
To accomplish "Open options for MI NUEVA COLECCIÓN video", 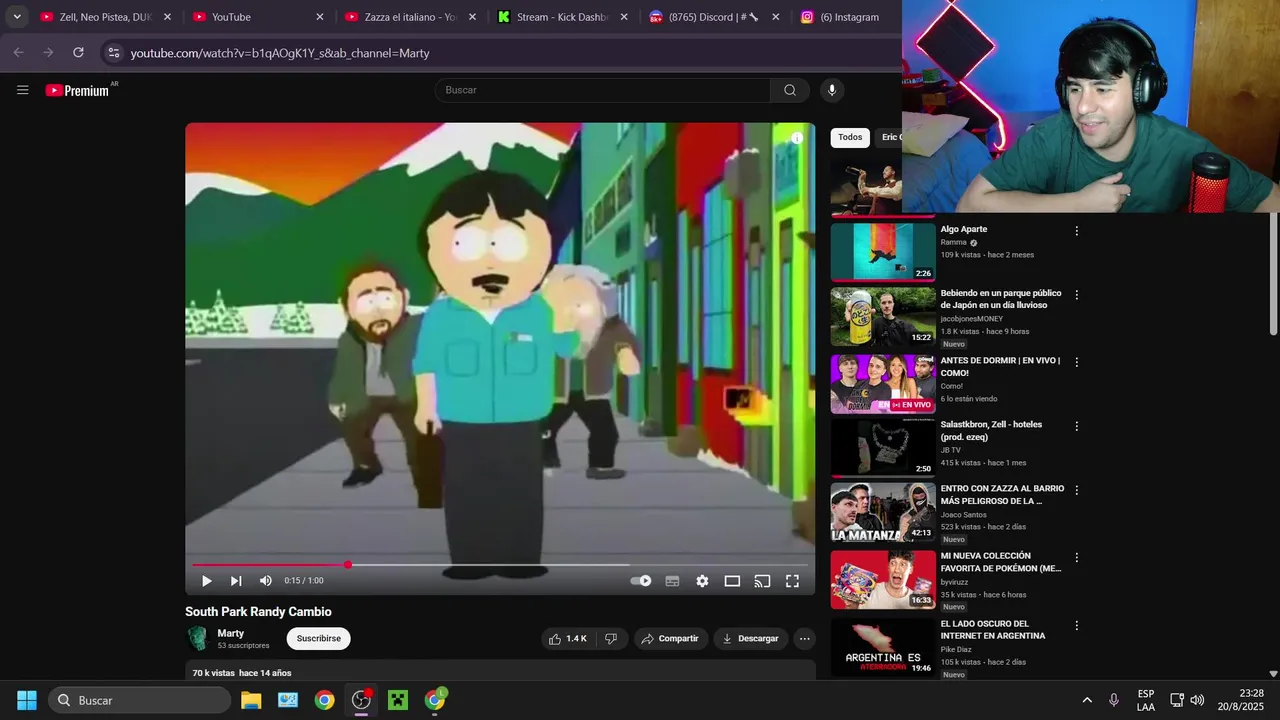I will [1077, 557].
